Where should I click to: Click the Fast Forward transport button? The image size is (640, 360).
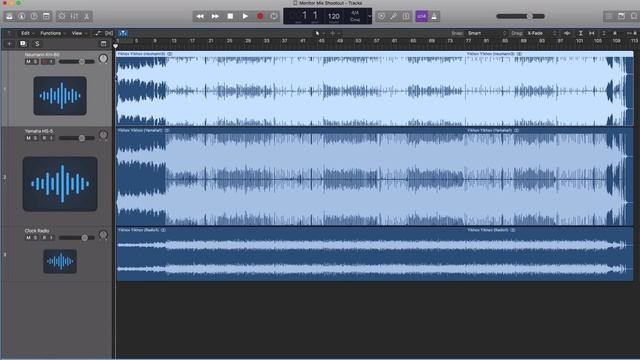215,16
